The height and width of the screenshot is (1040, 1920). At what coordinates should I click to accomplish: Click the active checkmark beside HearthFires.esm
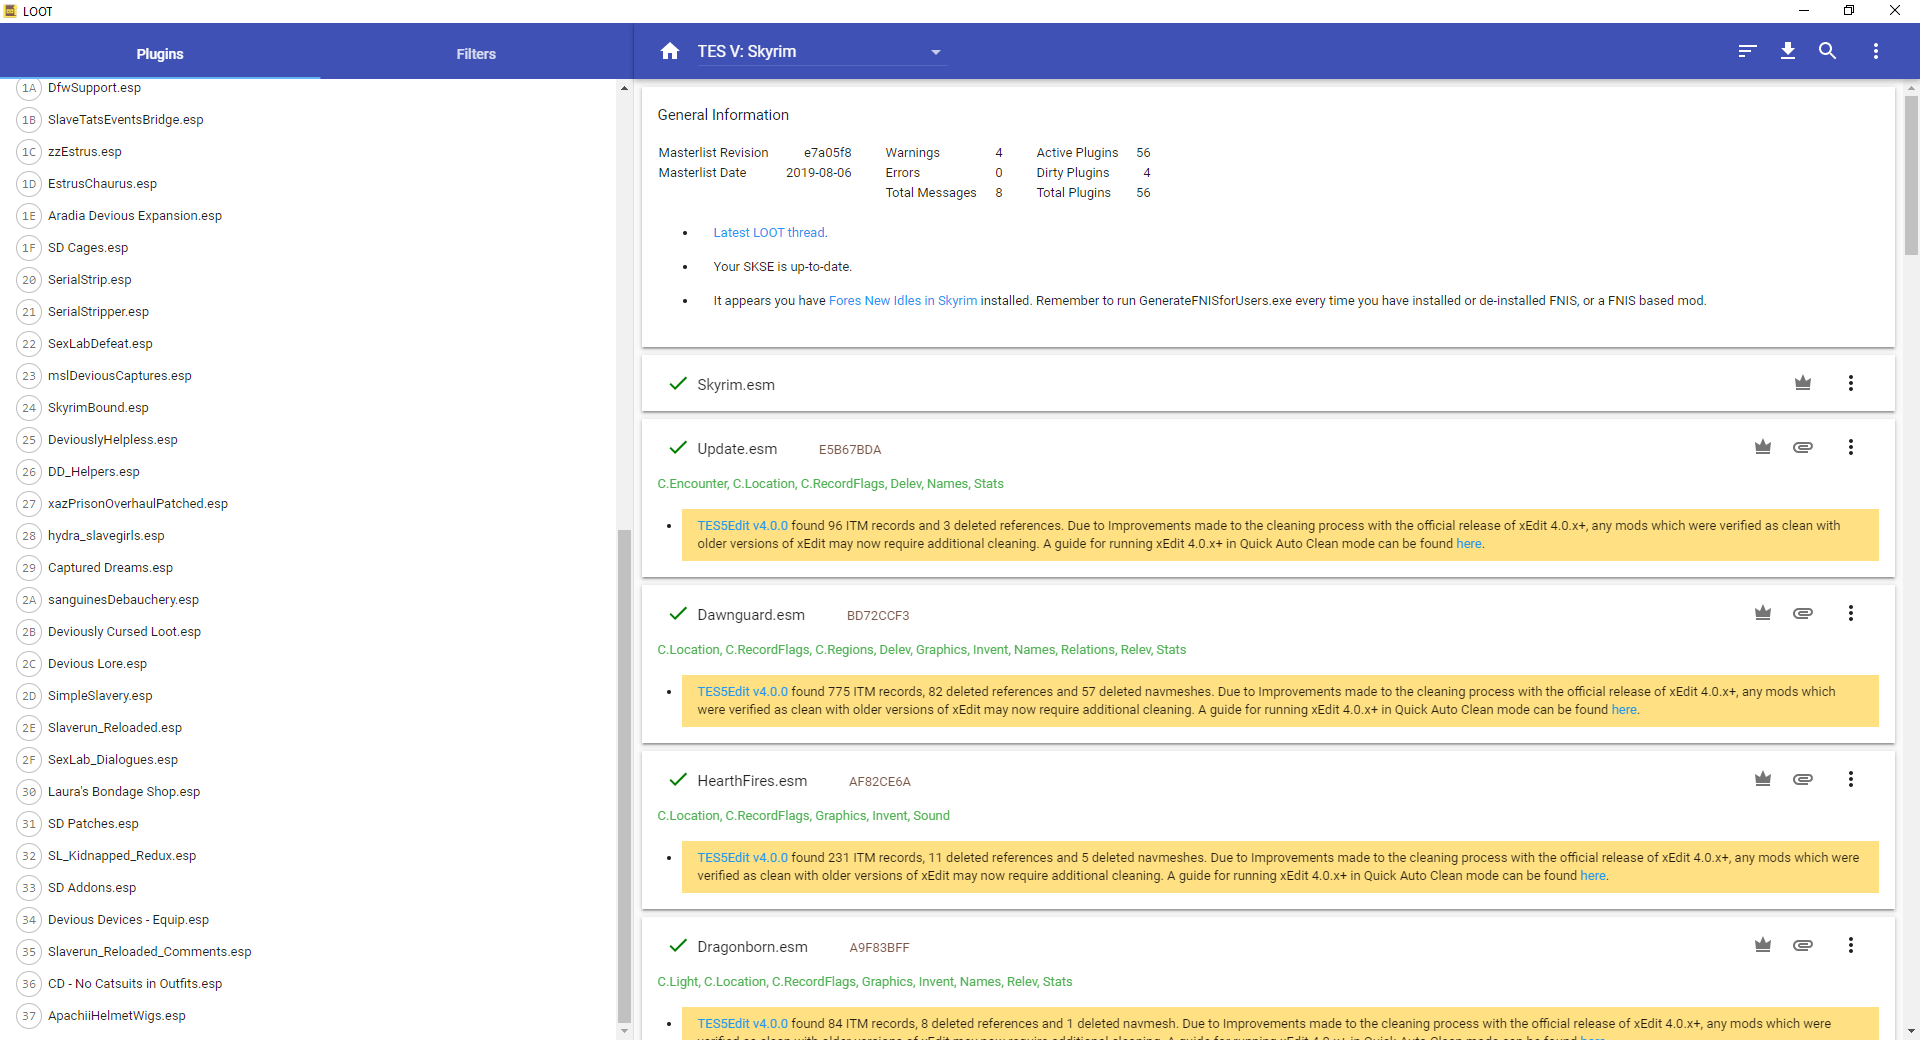[x=678, y=779]
